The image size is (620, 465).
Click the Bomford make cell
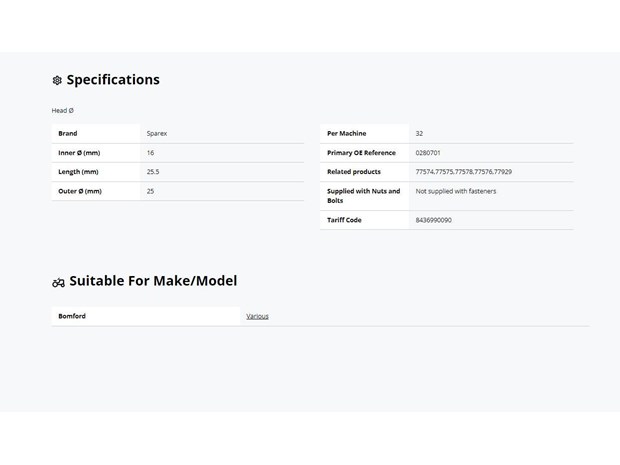pos(146,316)
